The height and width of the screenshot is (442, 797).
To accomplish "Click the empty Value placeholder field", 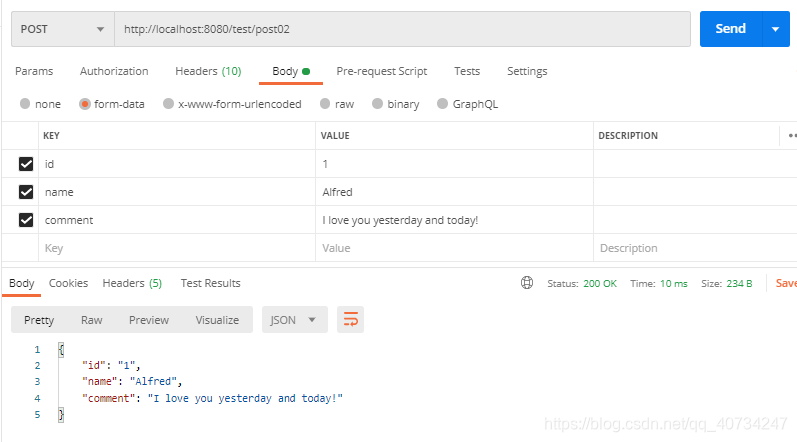I will 454,248.
